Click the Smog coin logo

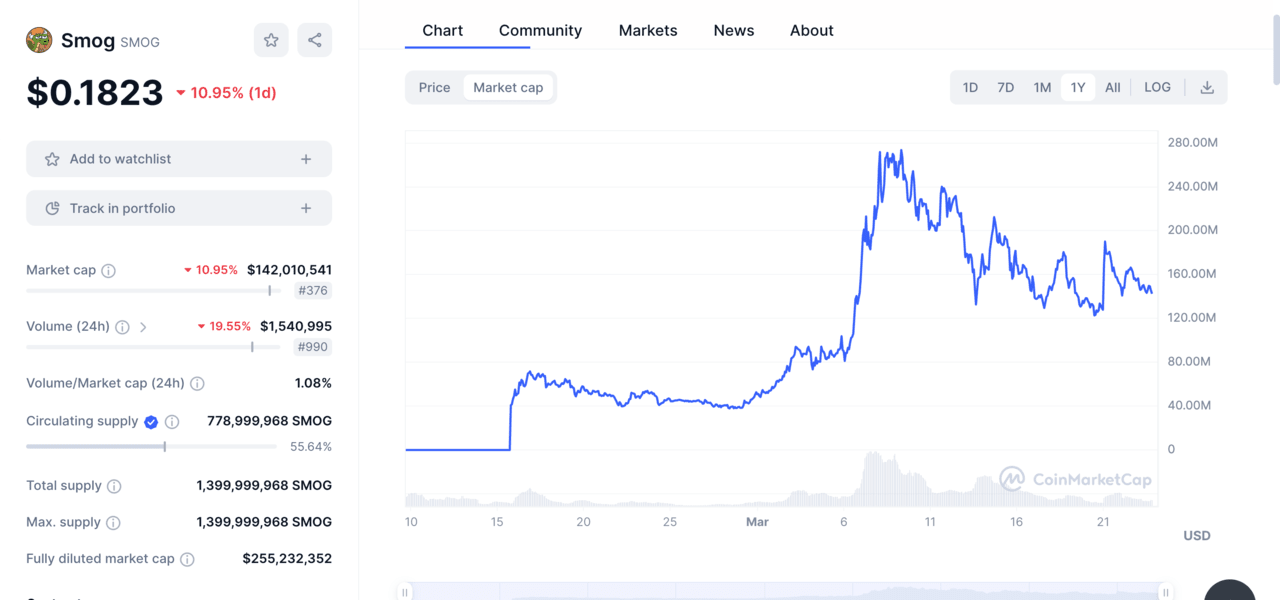click(x=39, y=40)
